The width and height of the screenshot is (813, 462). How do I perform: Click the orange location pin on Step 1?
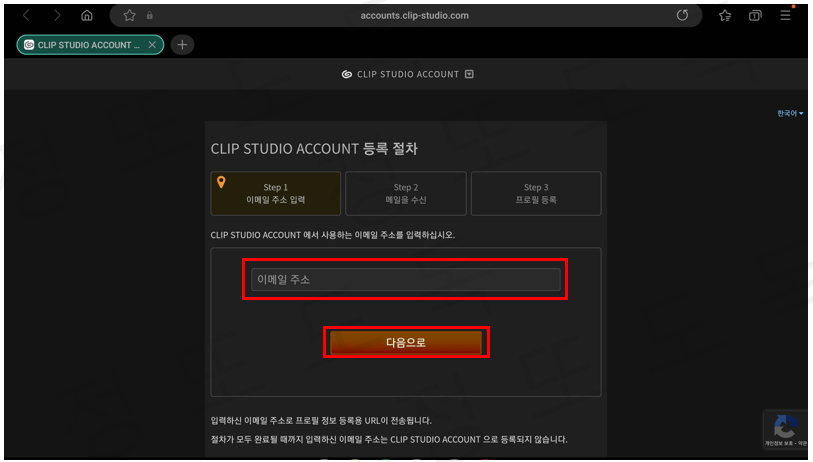tap(221, 182)
